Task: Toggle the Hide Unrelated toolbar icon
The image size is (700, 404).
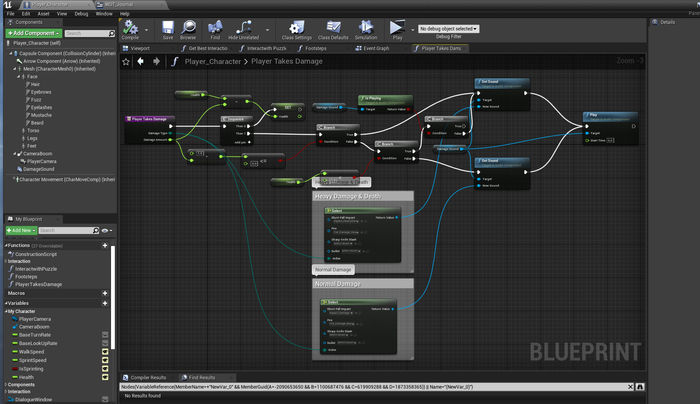Action: [x=244, y=28]
